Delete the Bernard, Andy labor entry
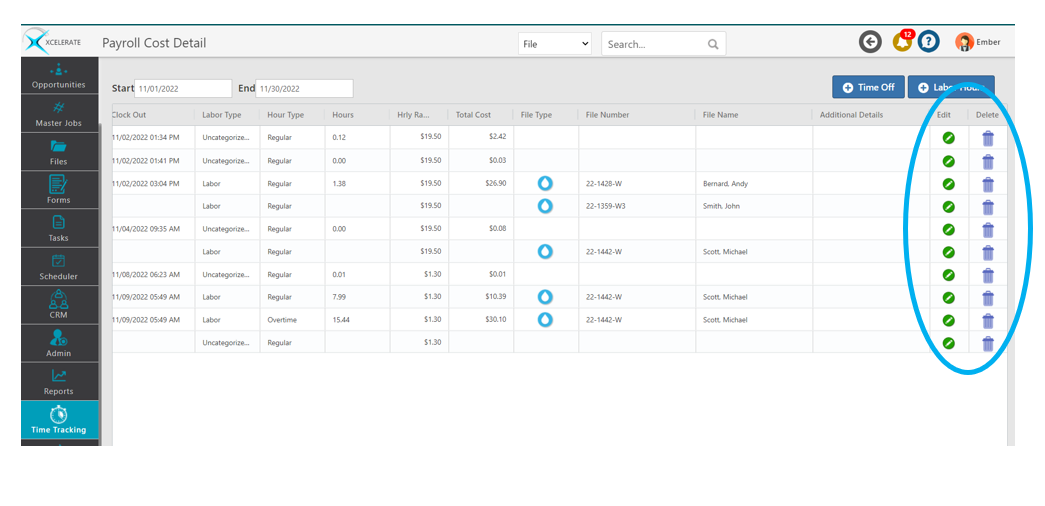Screen dimensions: 1045x506 (988, 184)
